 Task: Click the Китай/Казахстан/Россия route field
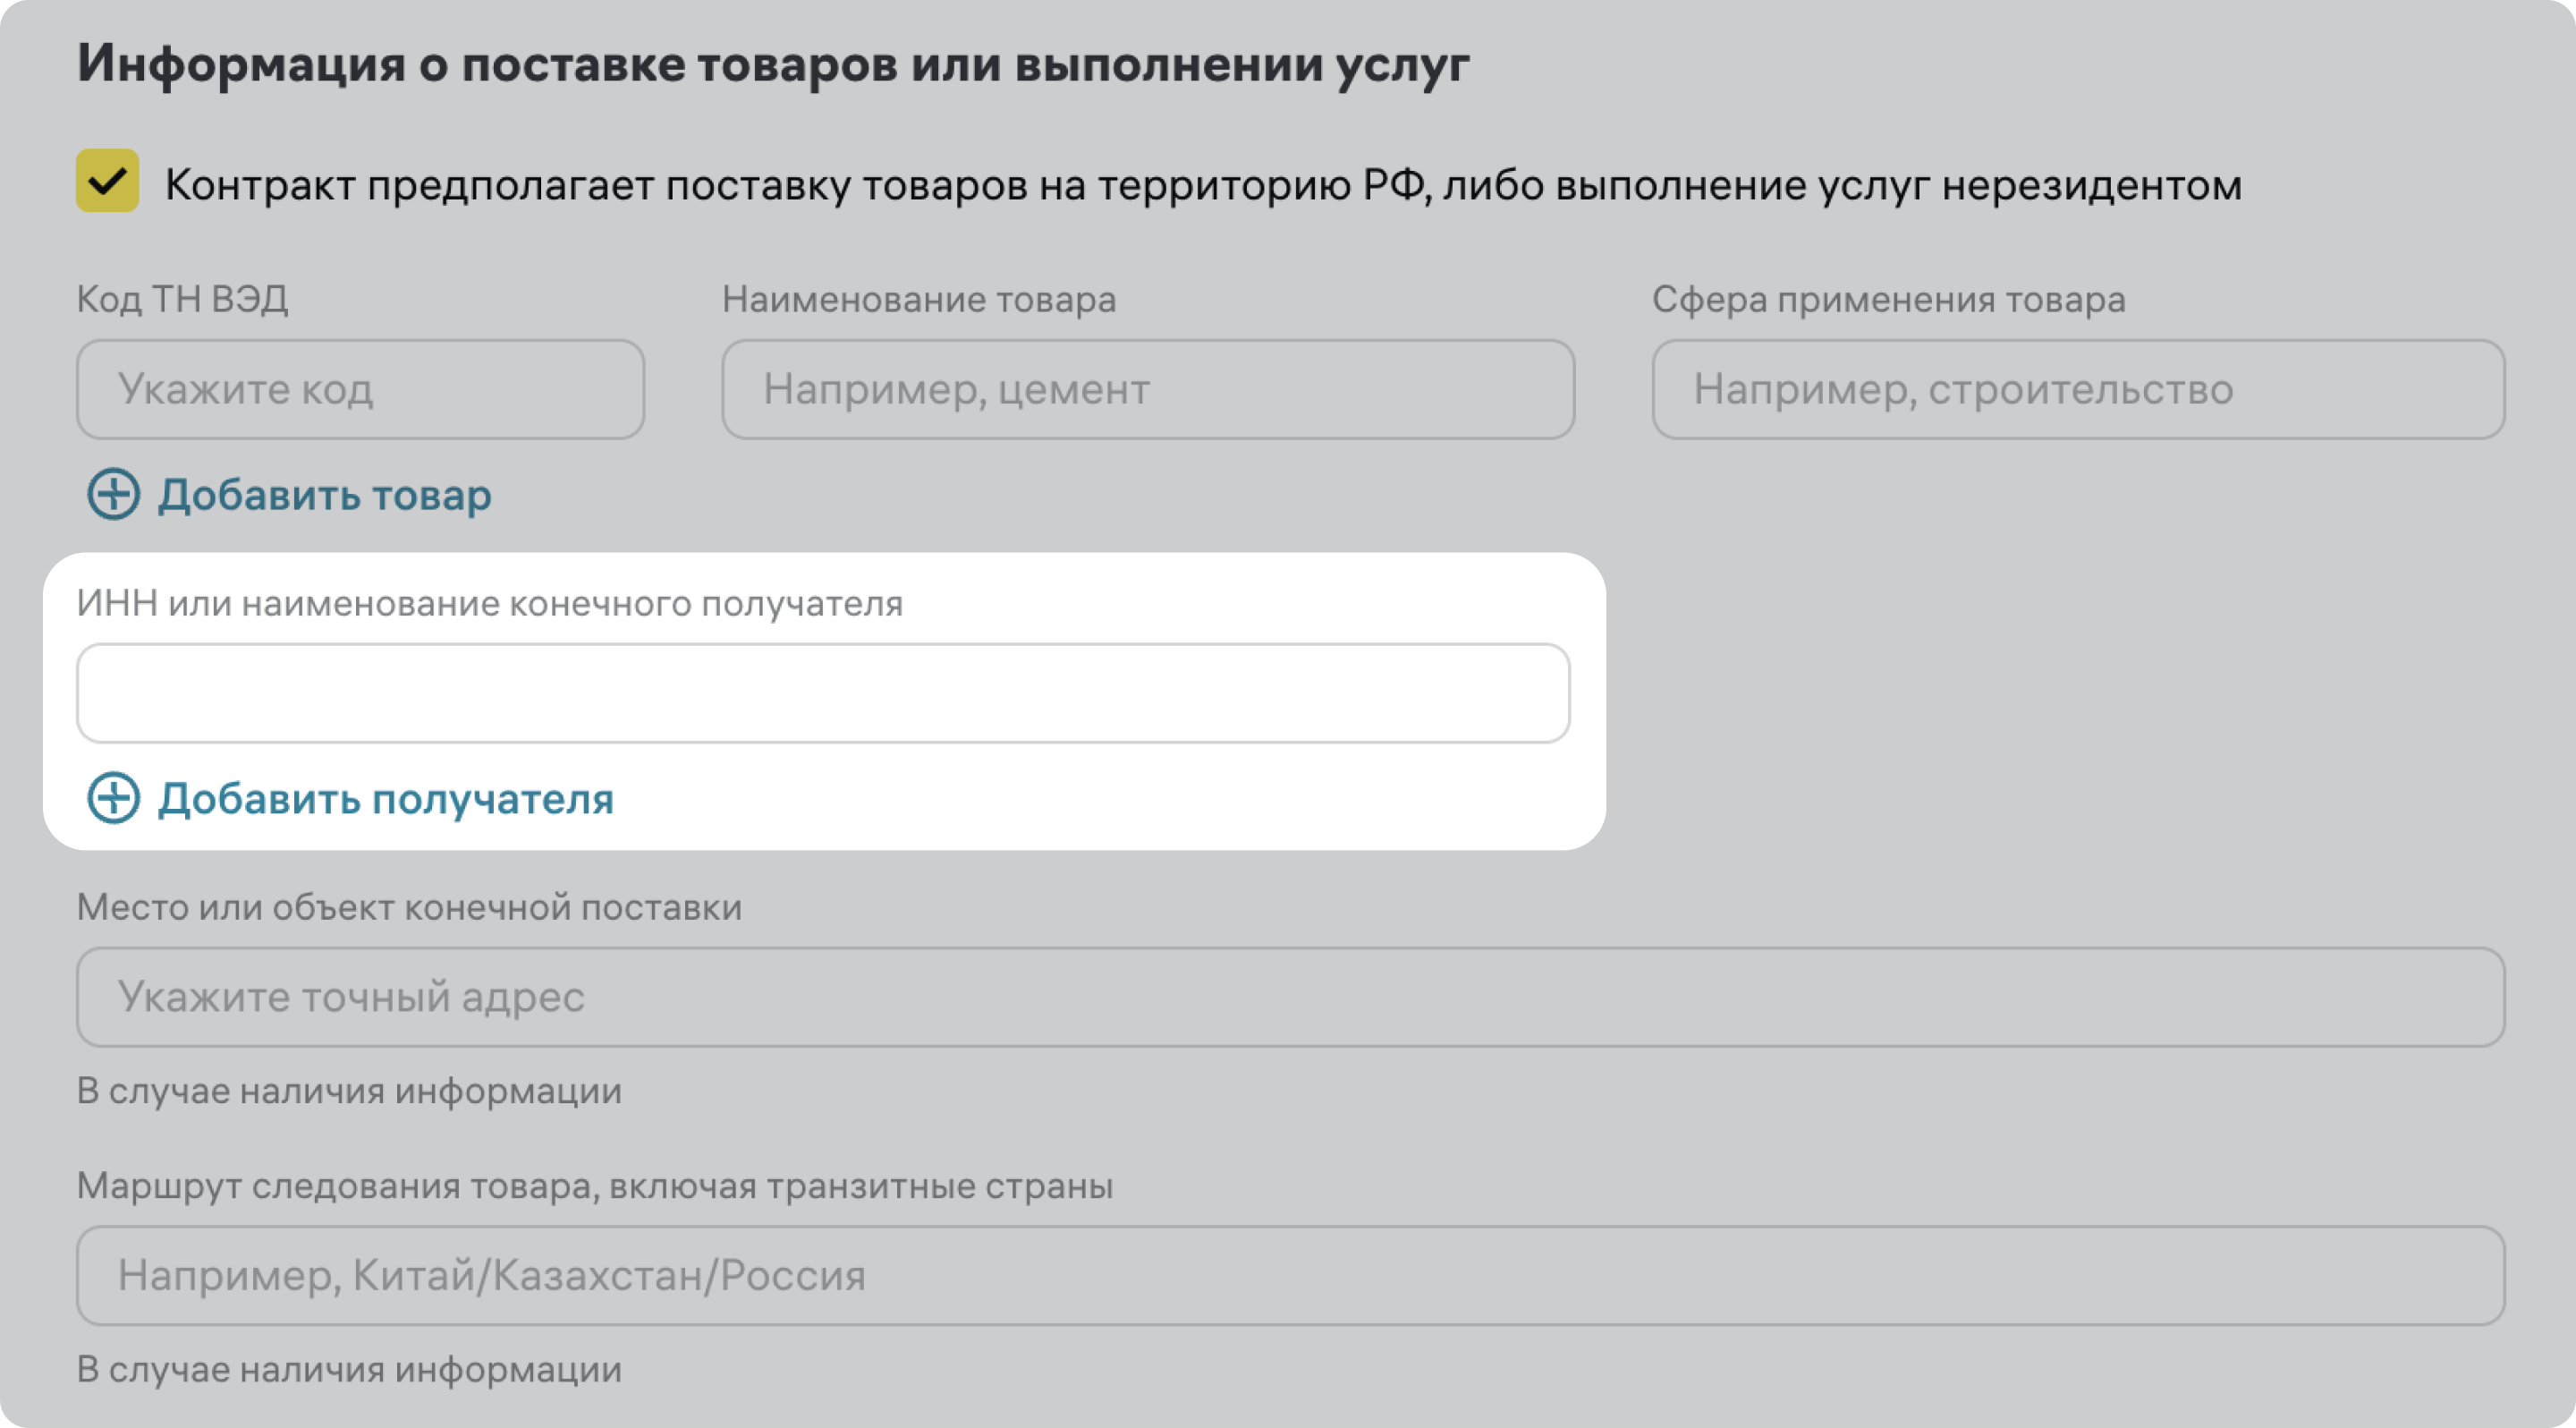coord(1289,1275)
